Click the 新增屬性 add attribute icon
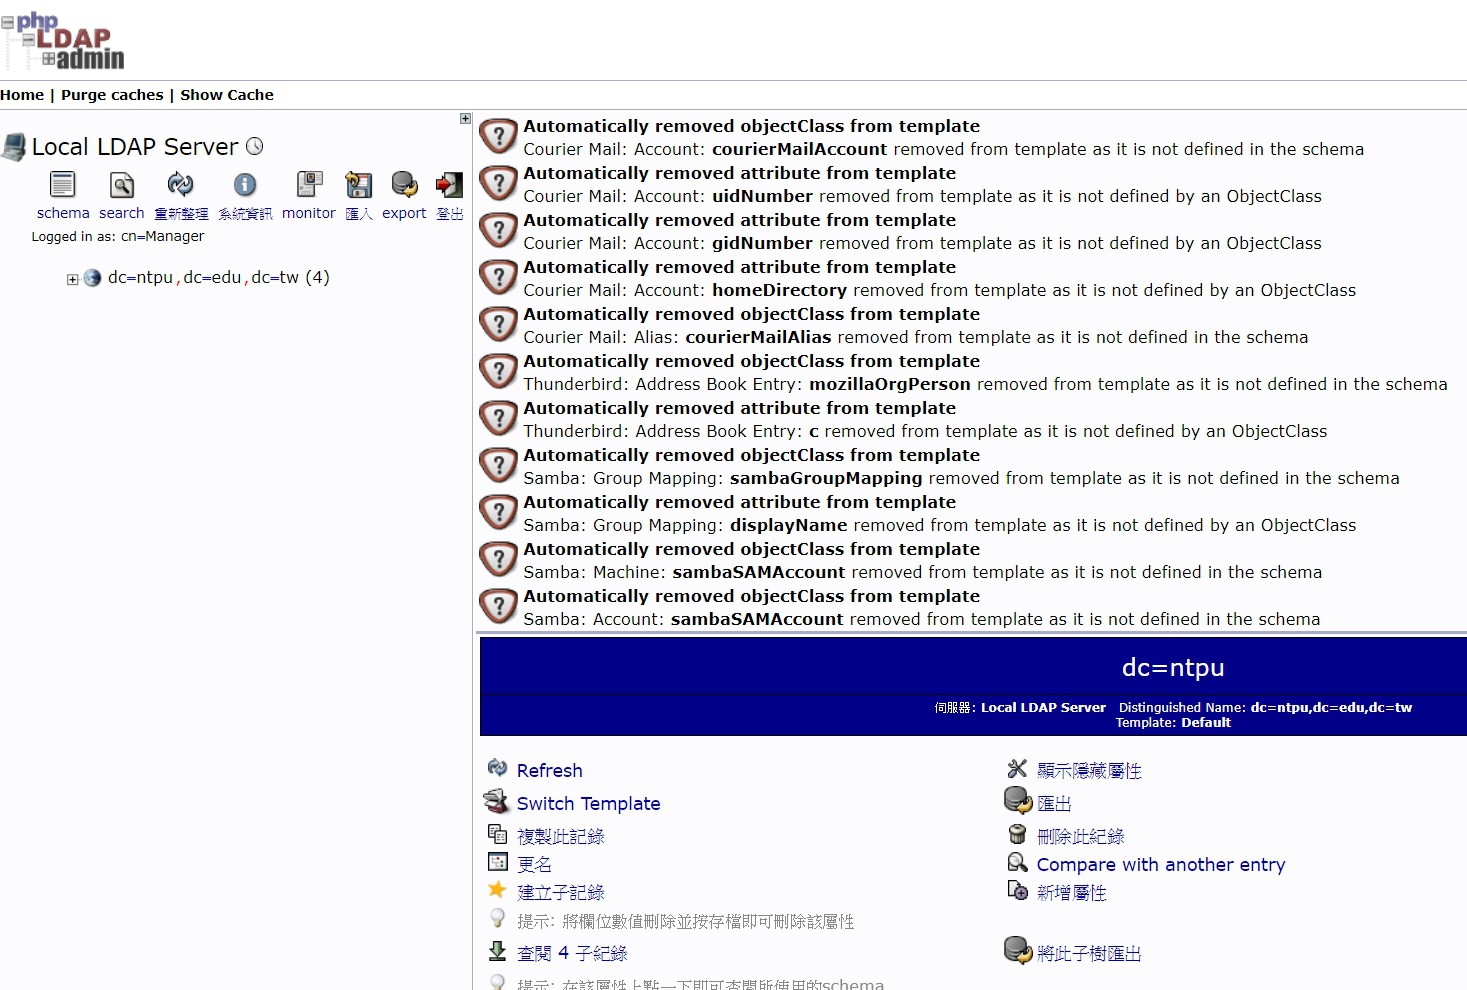Viewport: 1467px width, 990px height. point(1017,891)
